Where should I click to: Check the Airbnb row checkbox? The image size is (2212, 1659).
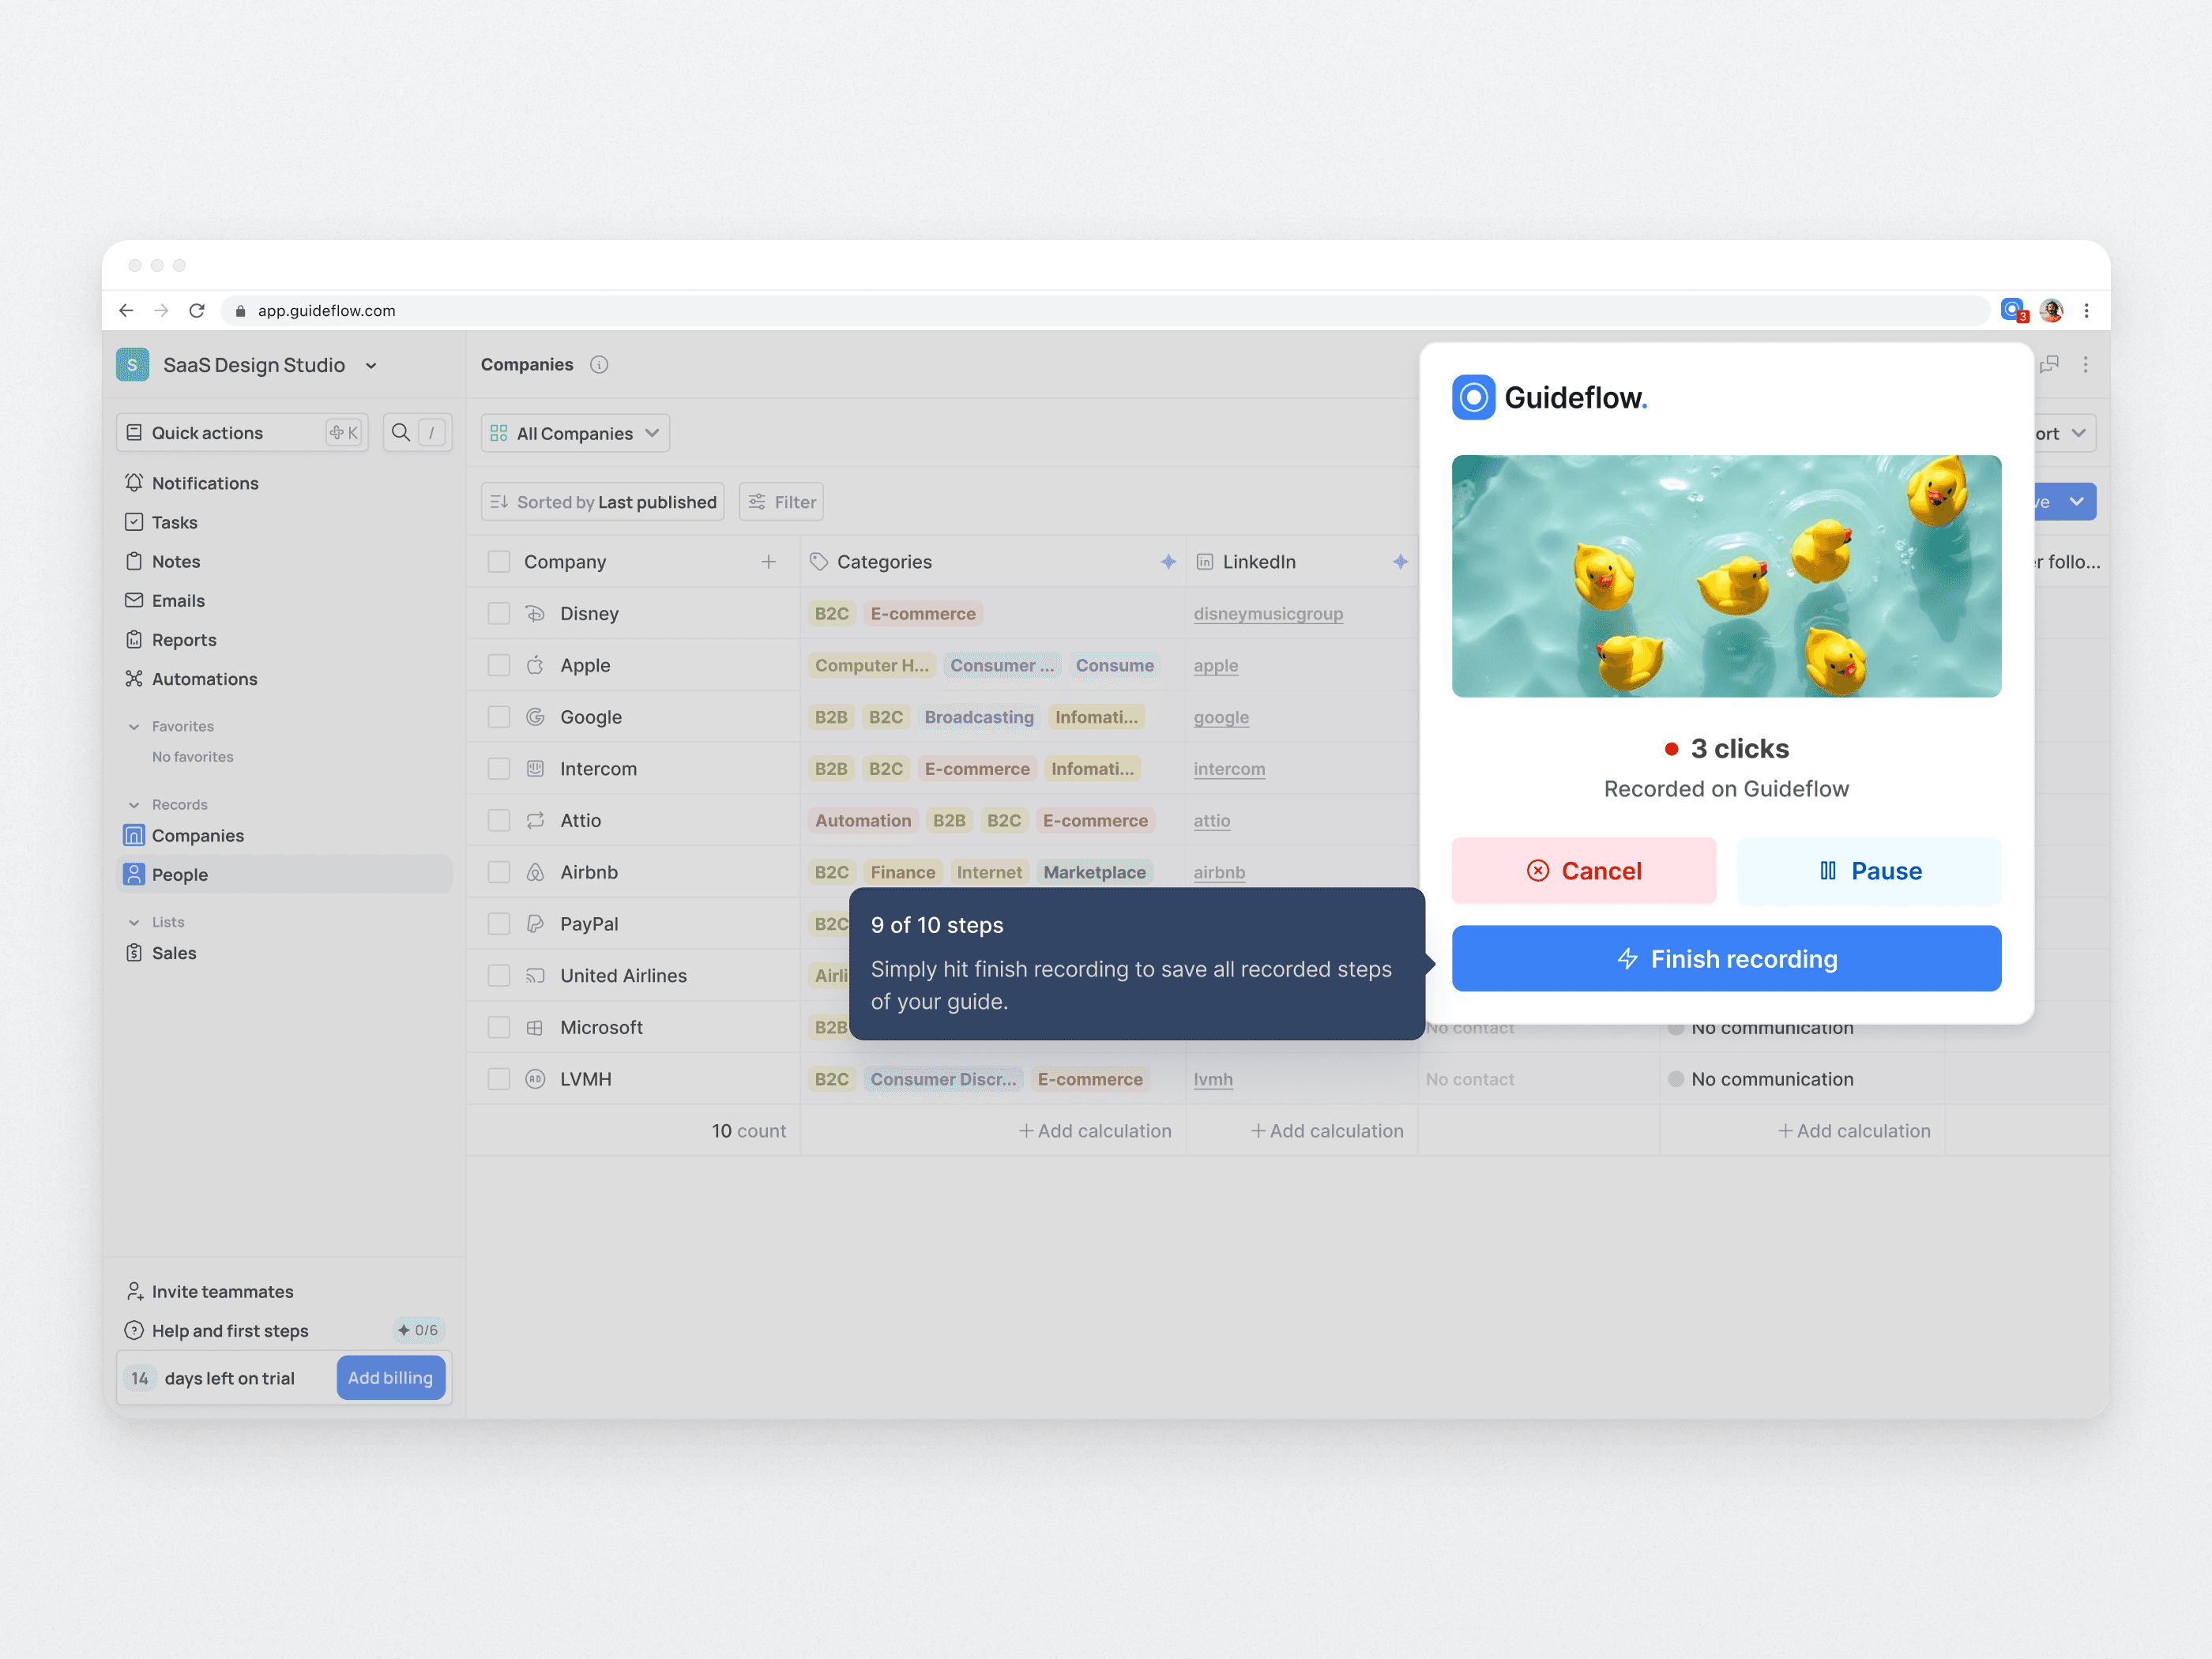499,872
